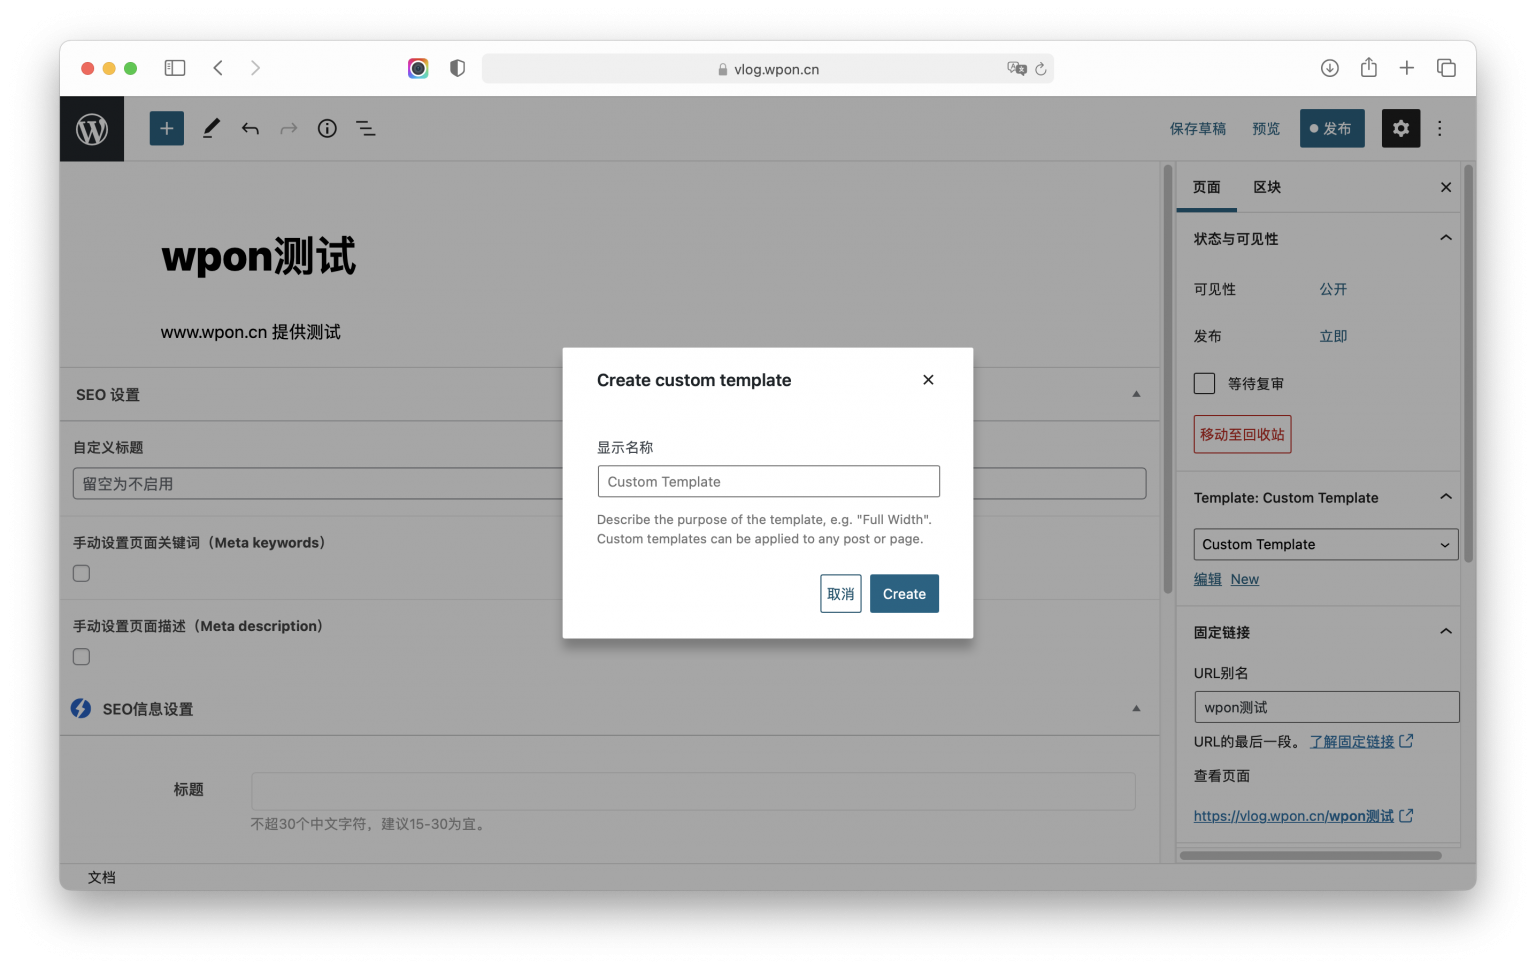The width and height of the screenshot is (1536, 969).
Task: Open the Safari share menu
Action: tap(1369, 67)
